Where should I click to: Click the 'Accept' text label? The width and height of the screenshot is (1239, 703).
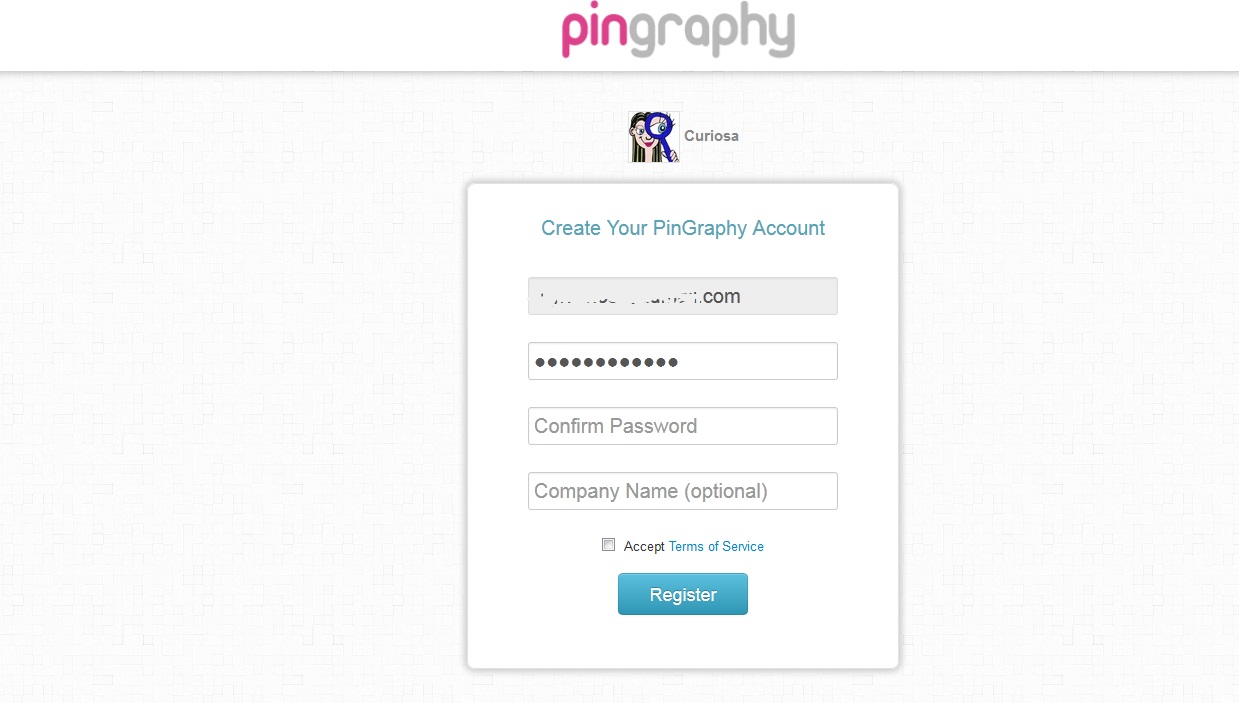point(644,546)
